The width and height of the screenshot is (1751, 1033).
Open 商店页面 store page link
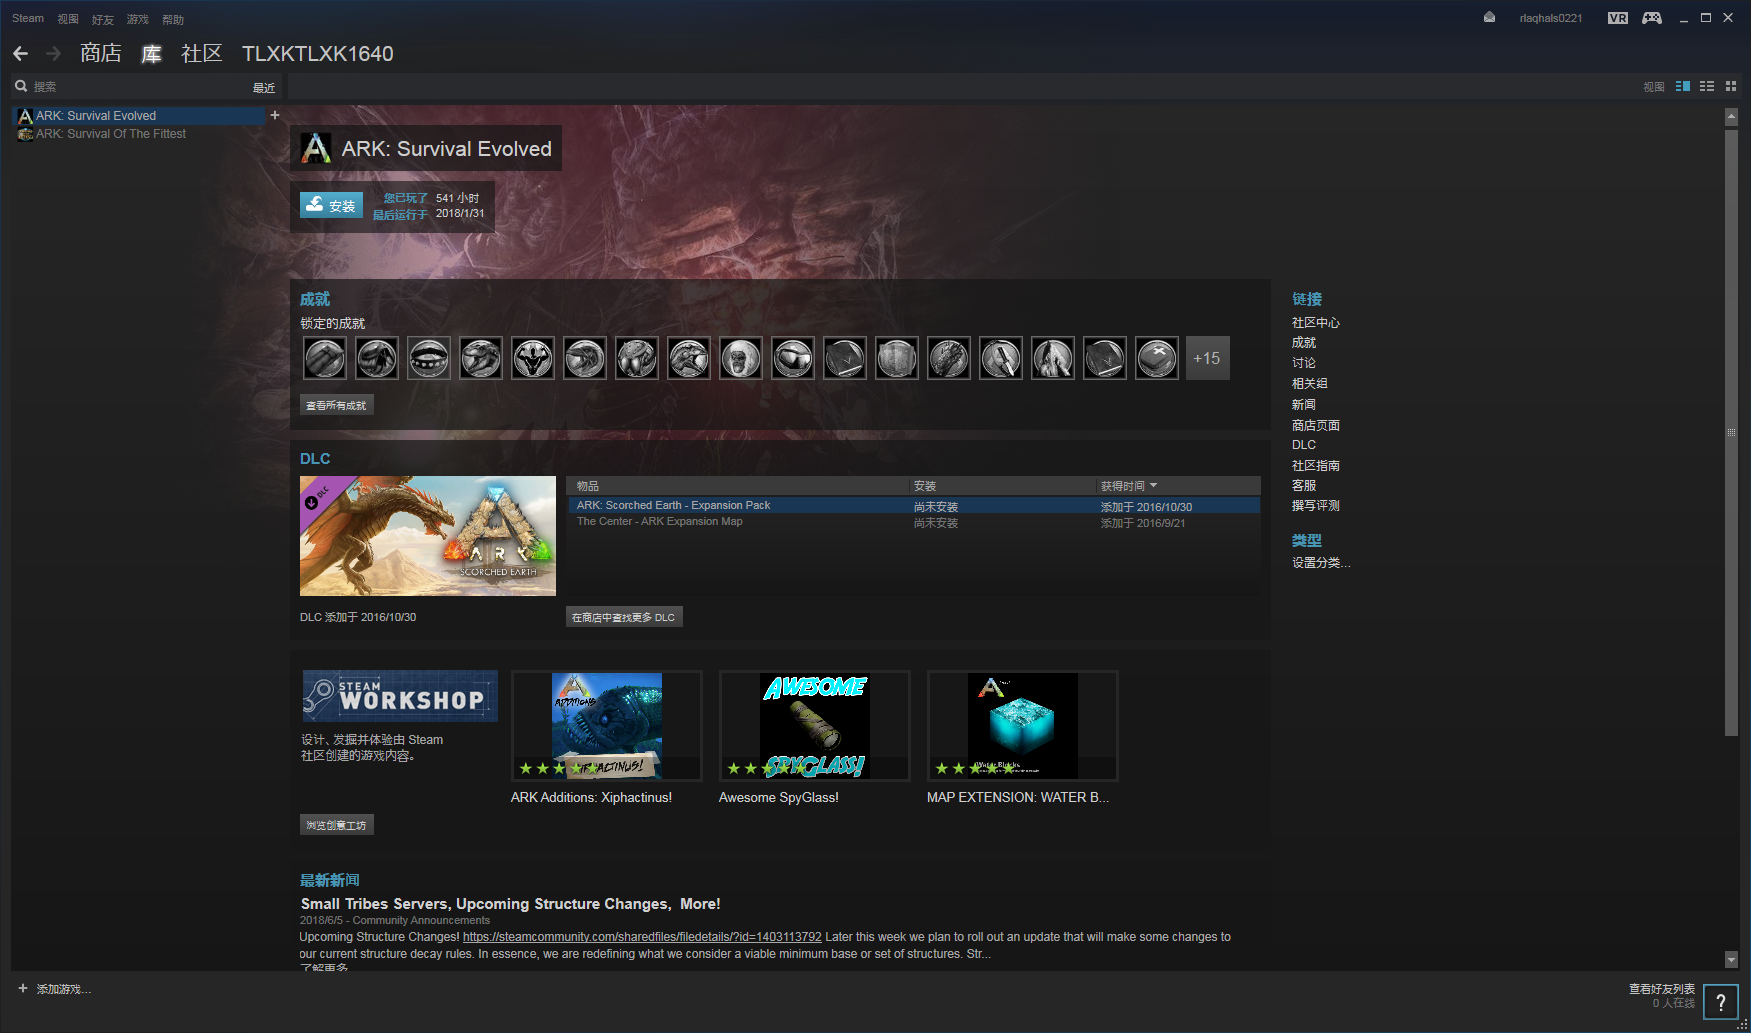click(1316, 425)
